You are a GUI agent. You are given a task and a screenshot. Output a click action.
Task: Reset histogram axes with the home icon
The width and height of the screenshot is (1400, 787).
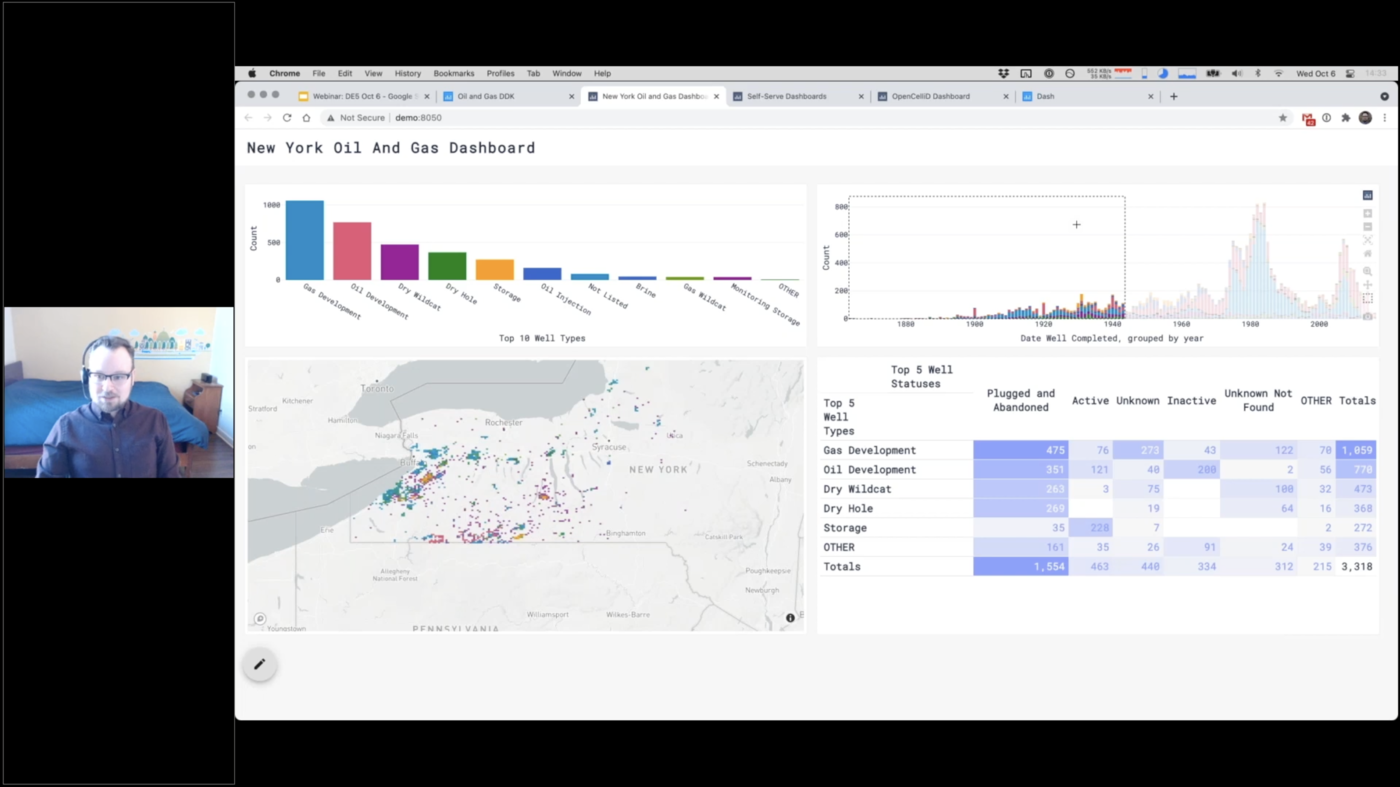pos(1367,254)
